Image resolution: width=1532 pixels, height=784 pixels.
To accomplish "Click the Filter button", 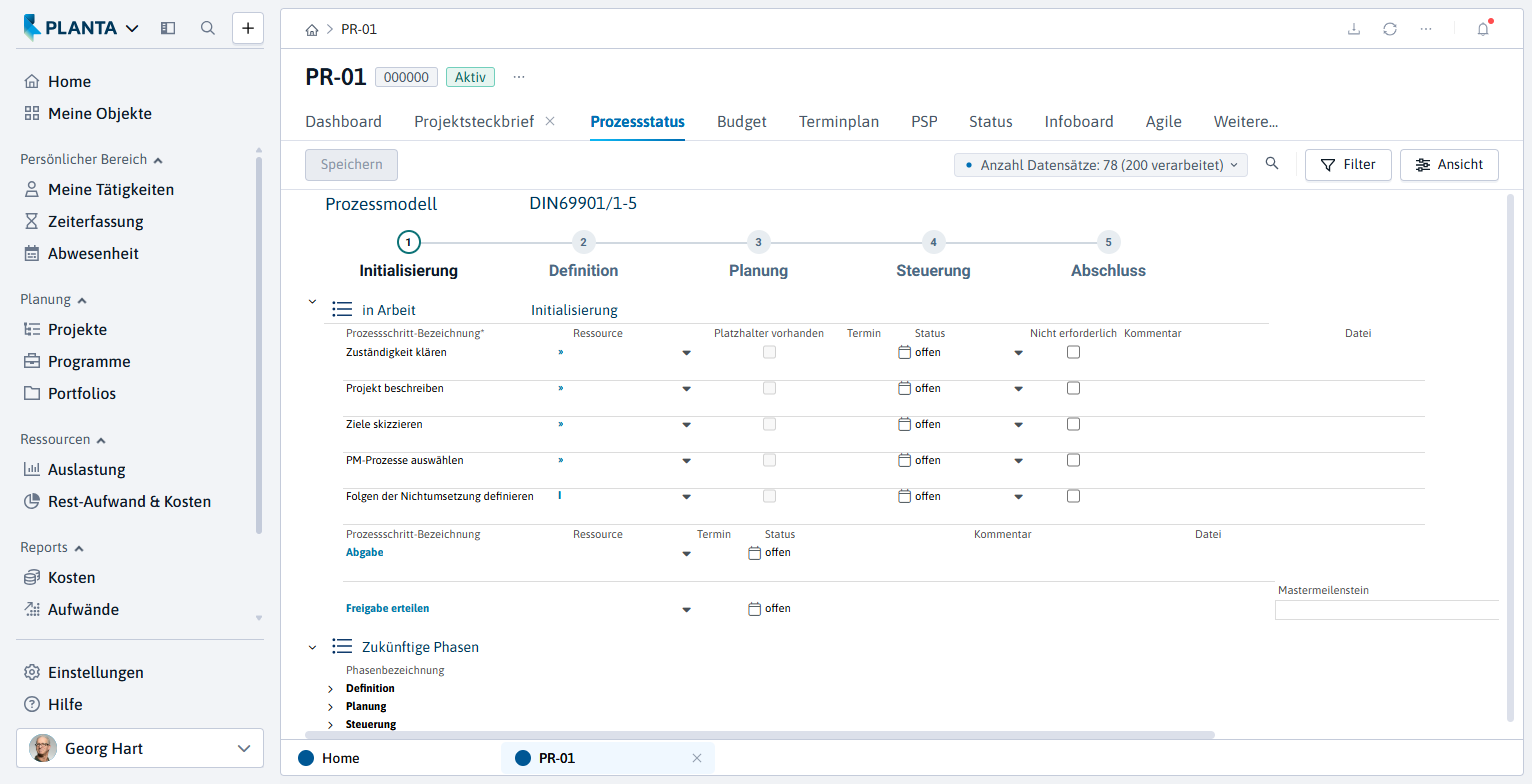I will (1348, 165).
